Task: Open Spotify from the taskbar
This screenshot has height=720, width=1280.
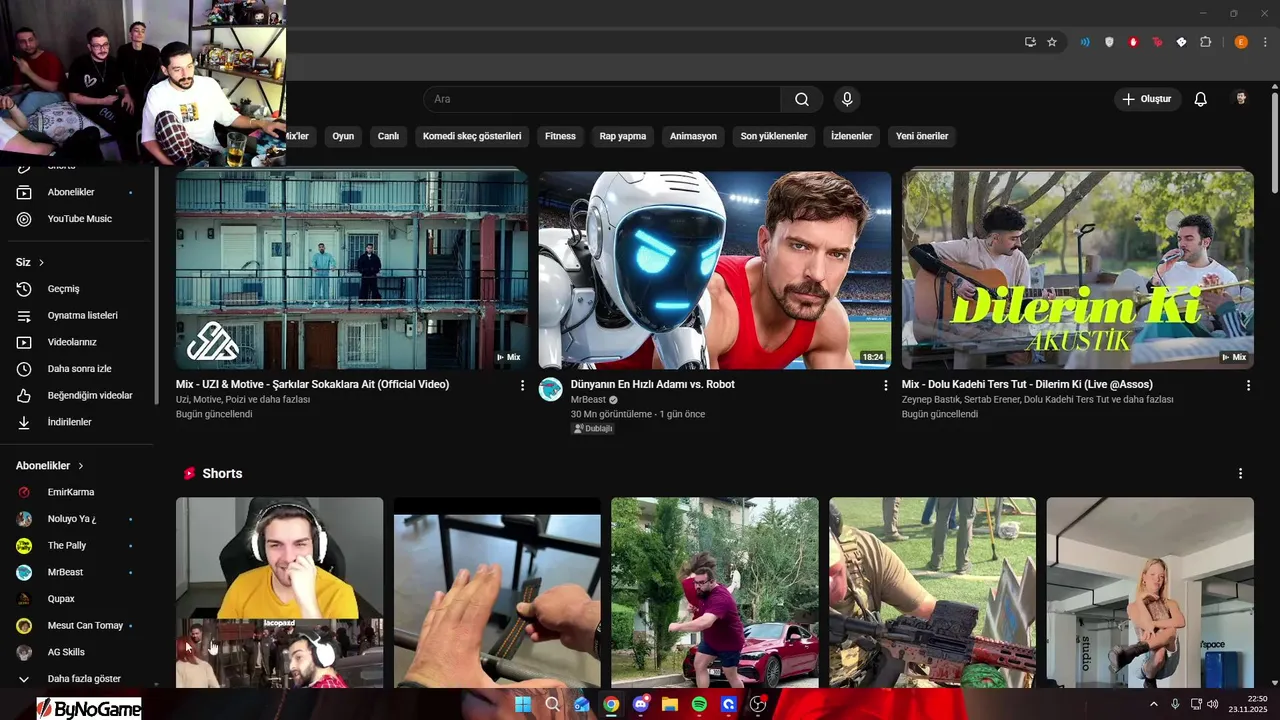Action: (699, 704)
